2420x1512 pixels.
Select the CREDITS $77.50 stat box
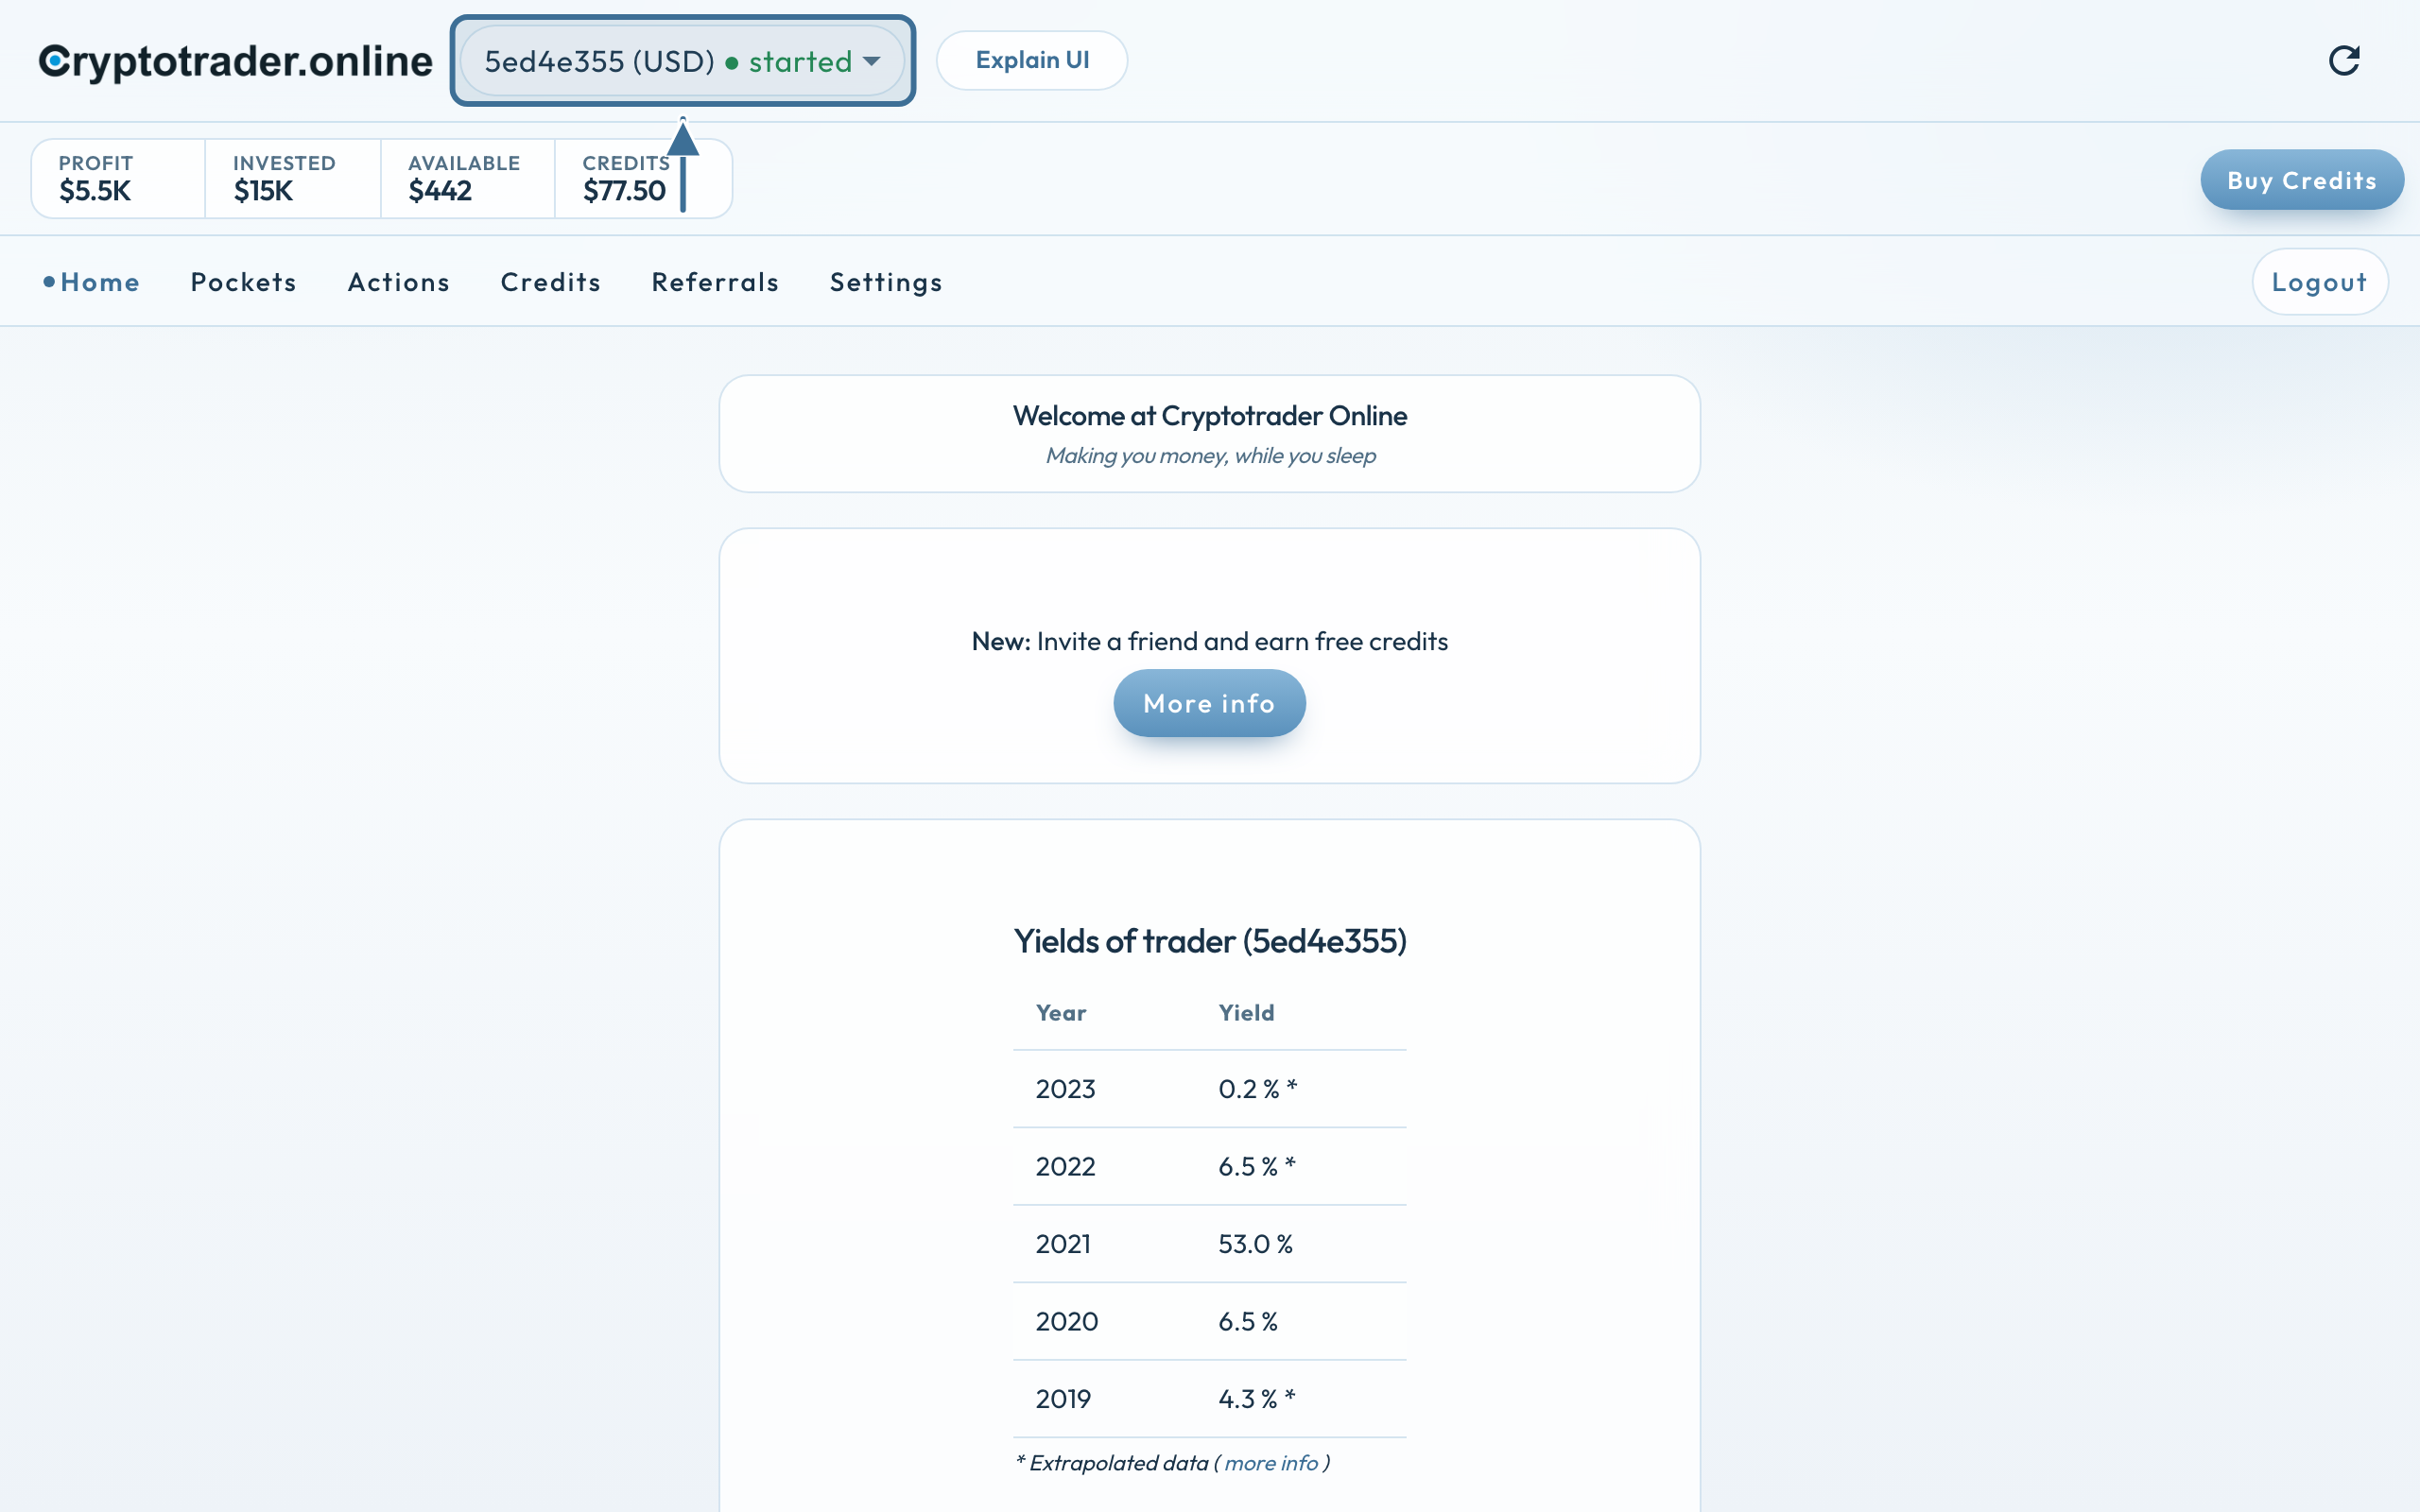(643, 178)
